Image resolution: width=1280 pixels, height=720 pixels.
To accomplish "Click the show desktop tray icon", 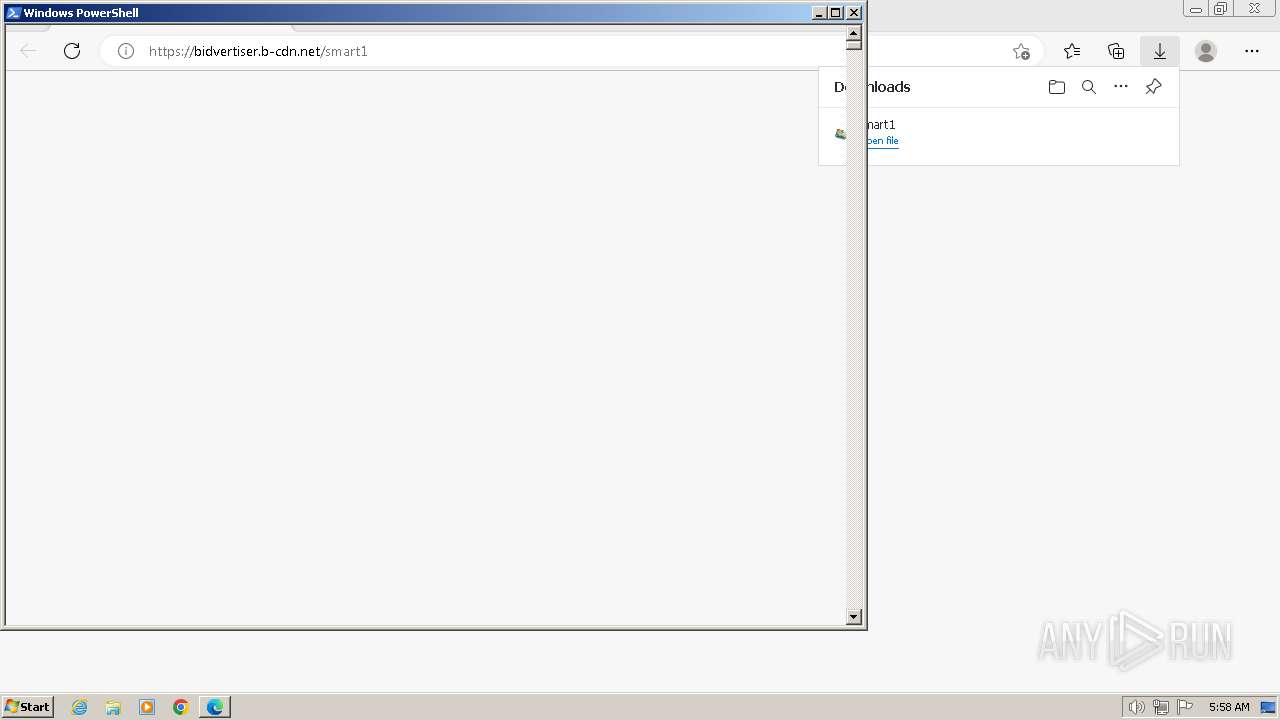I will click(1268, 707).
